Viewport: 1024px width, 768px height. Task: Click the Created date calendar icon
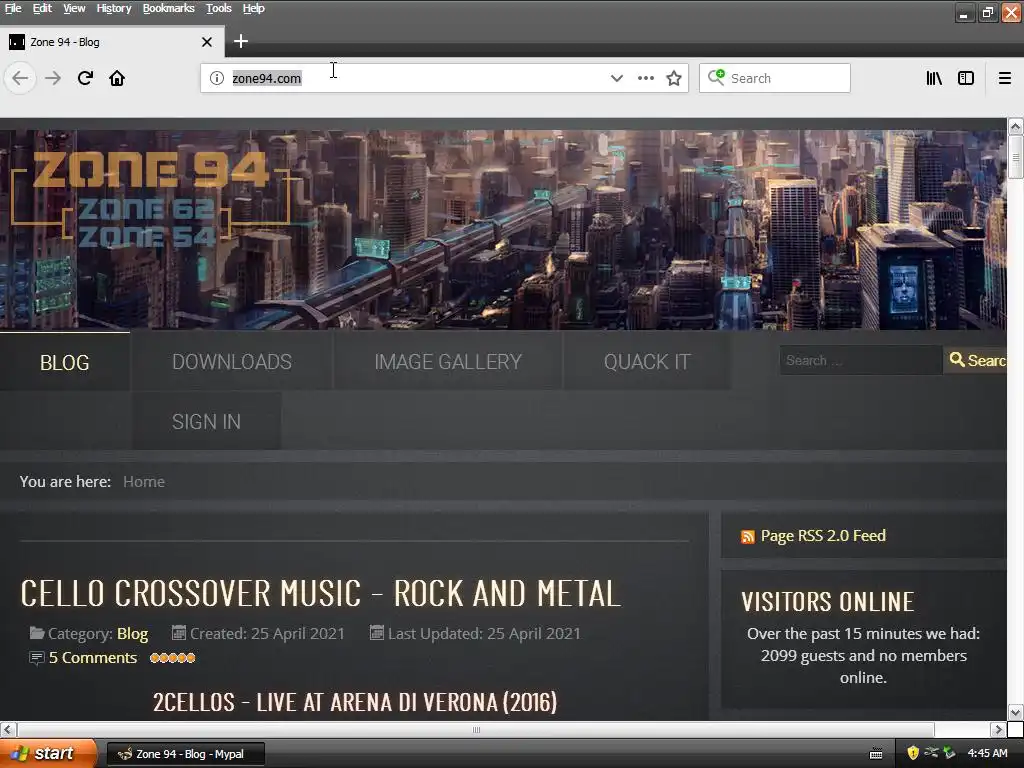[x=178, y=633]
